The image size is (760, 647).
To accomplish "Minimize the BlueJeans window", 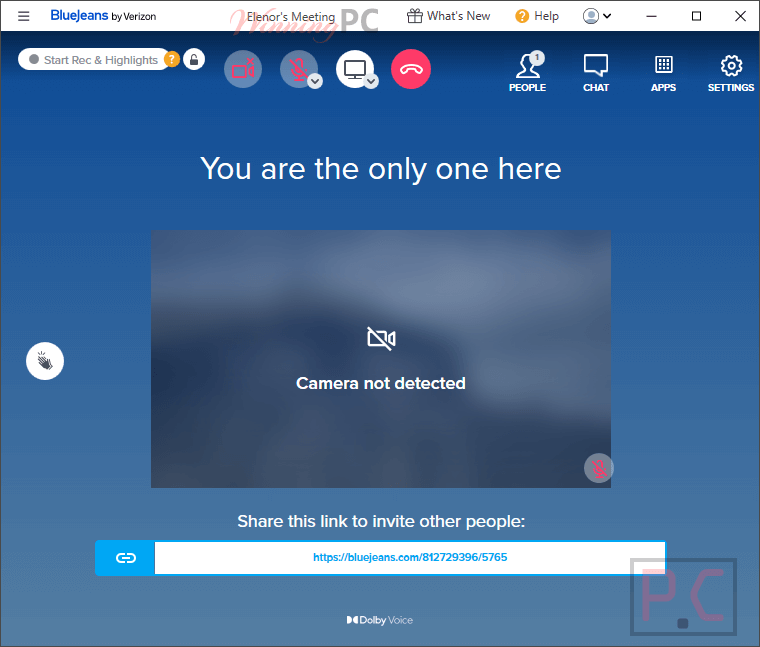I will click(651, 16).
